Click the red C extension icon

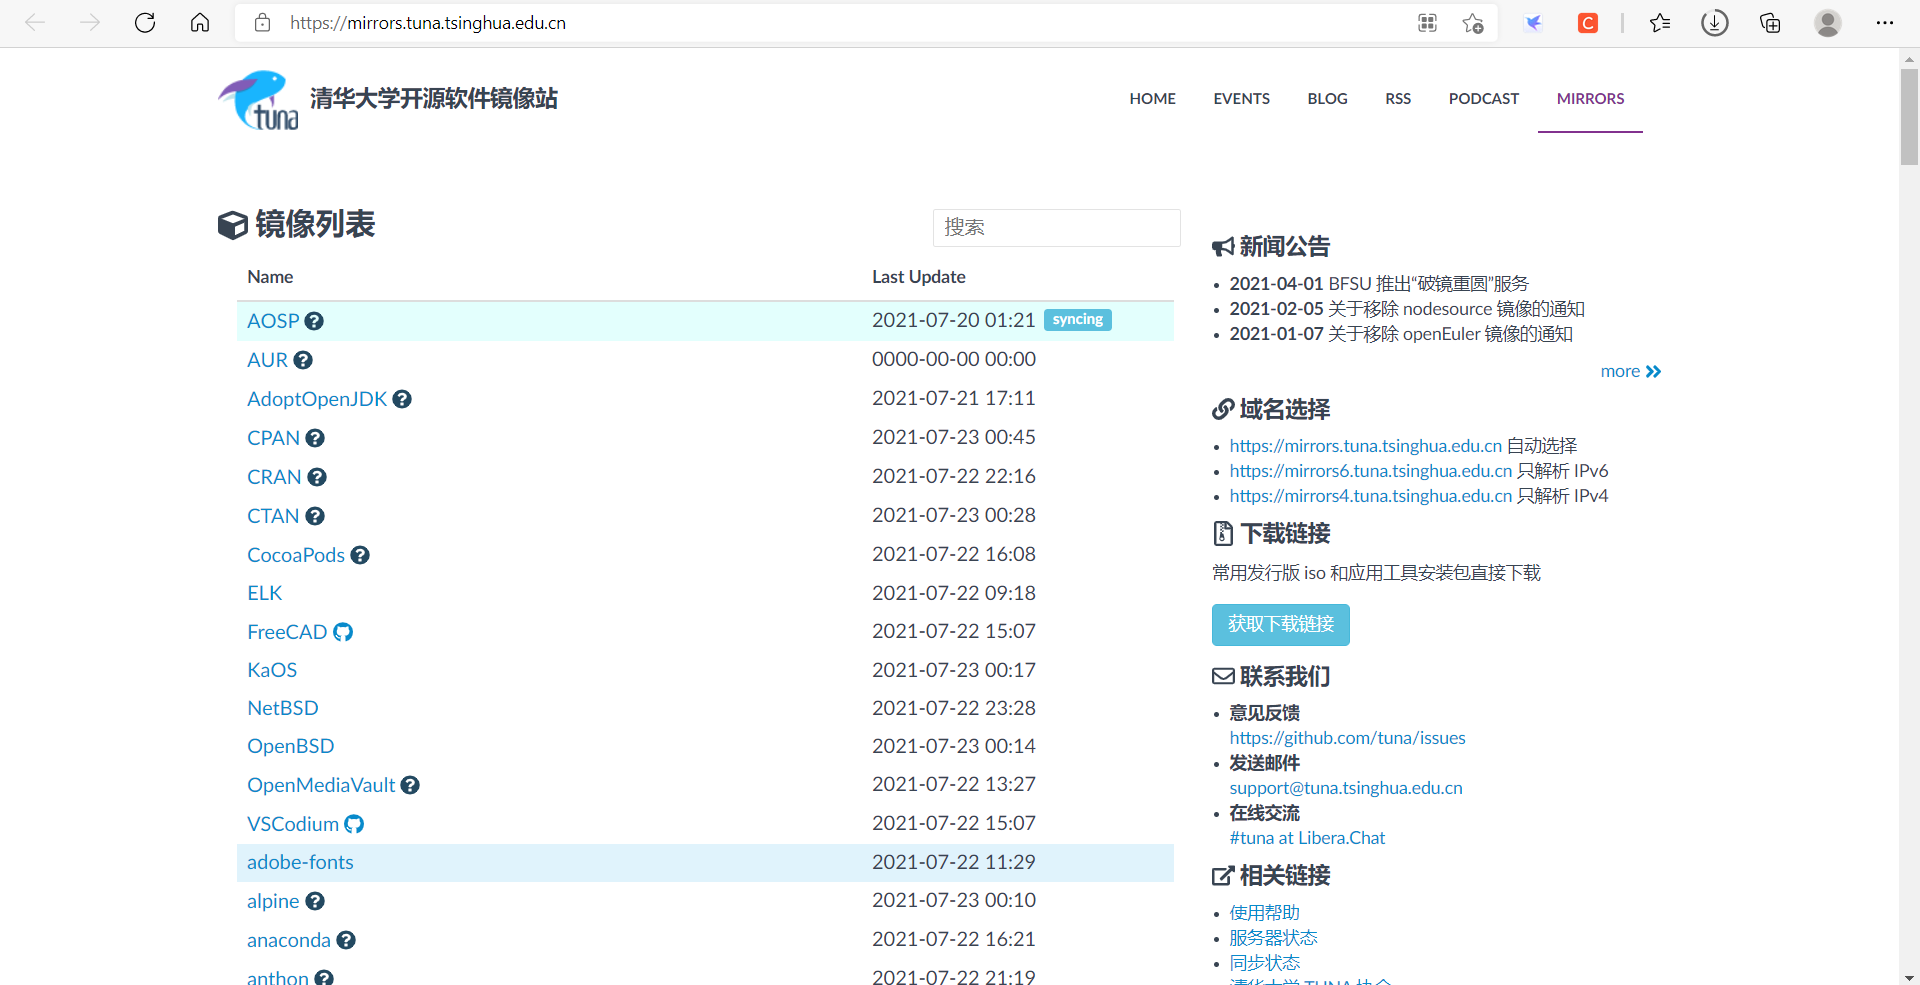tap(1588, 22)
